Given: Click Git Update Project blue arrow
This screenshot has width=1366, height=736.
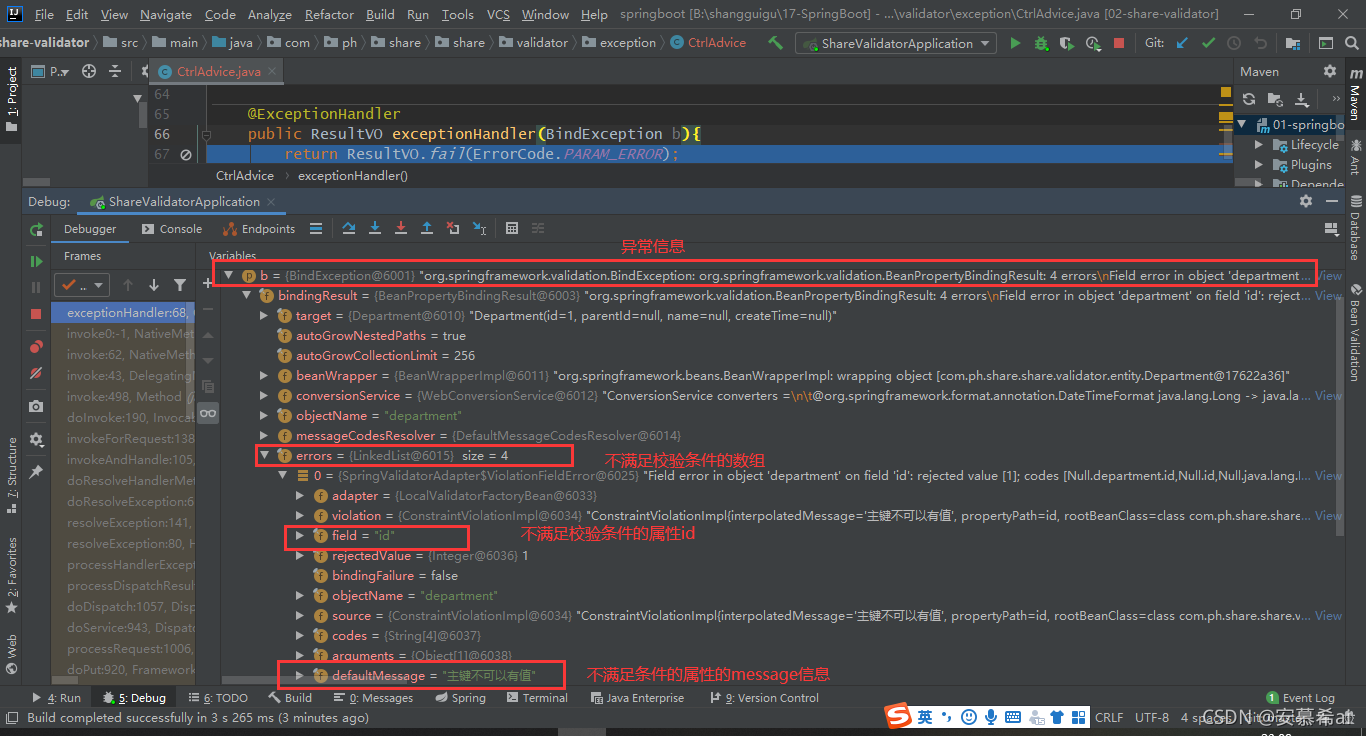Looking at the screenshot, I should (1183, 43).
